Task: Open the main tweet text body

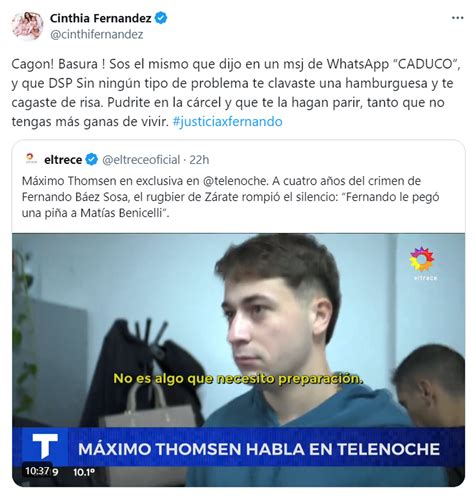Action: tap(236, 93)
